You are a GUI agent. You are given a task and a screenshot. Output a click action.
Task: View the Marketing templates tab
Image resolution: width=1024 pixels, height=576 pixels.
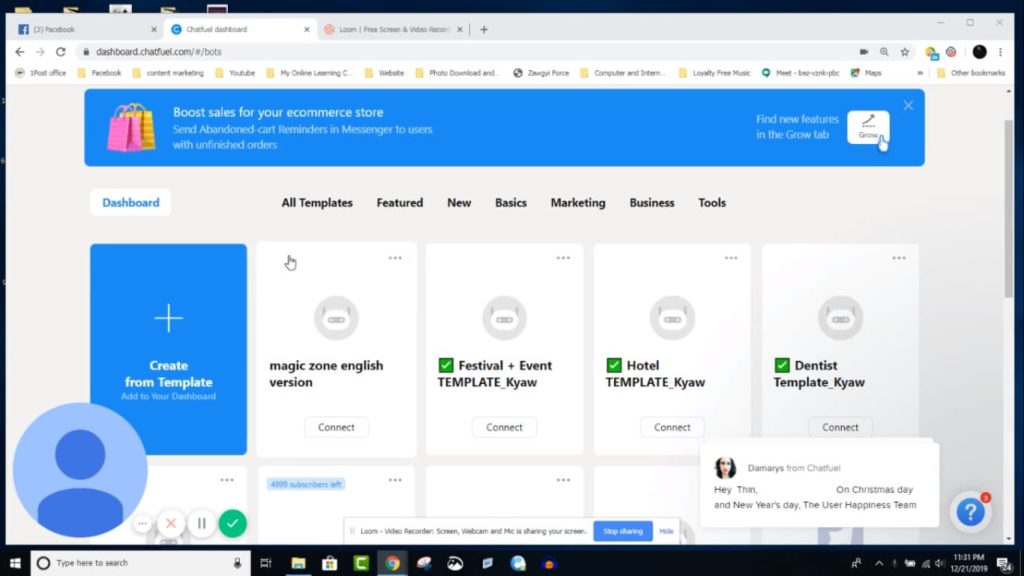point(578,202)
